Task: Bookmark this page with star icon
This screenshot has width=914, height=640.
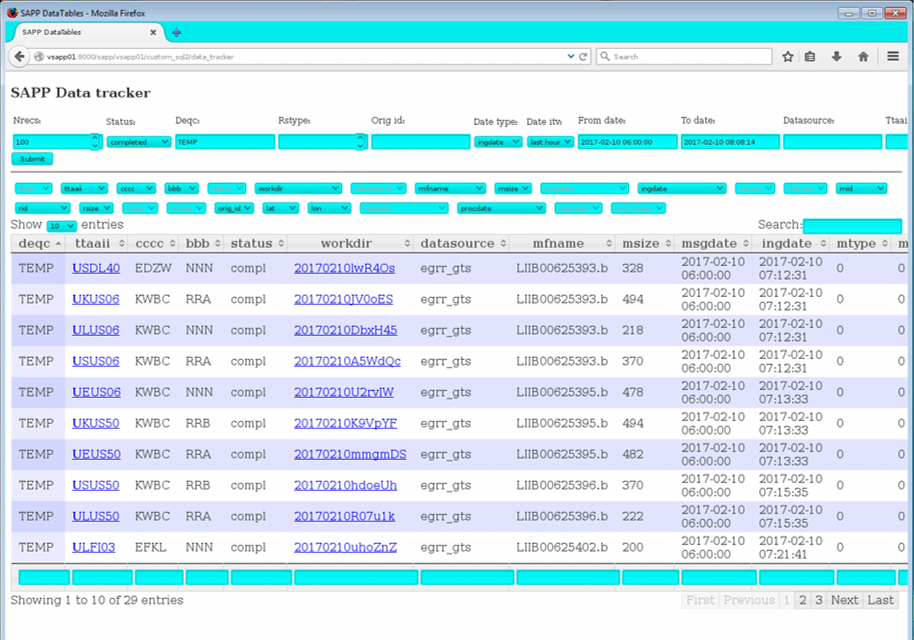Action: tap(788, 57)
